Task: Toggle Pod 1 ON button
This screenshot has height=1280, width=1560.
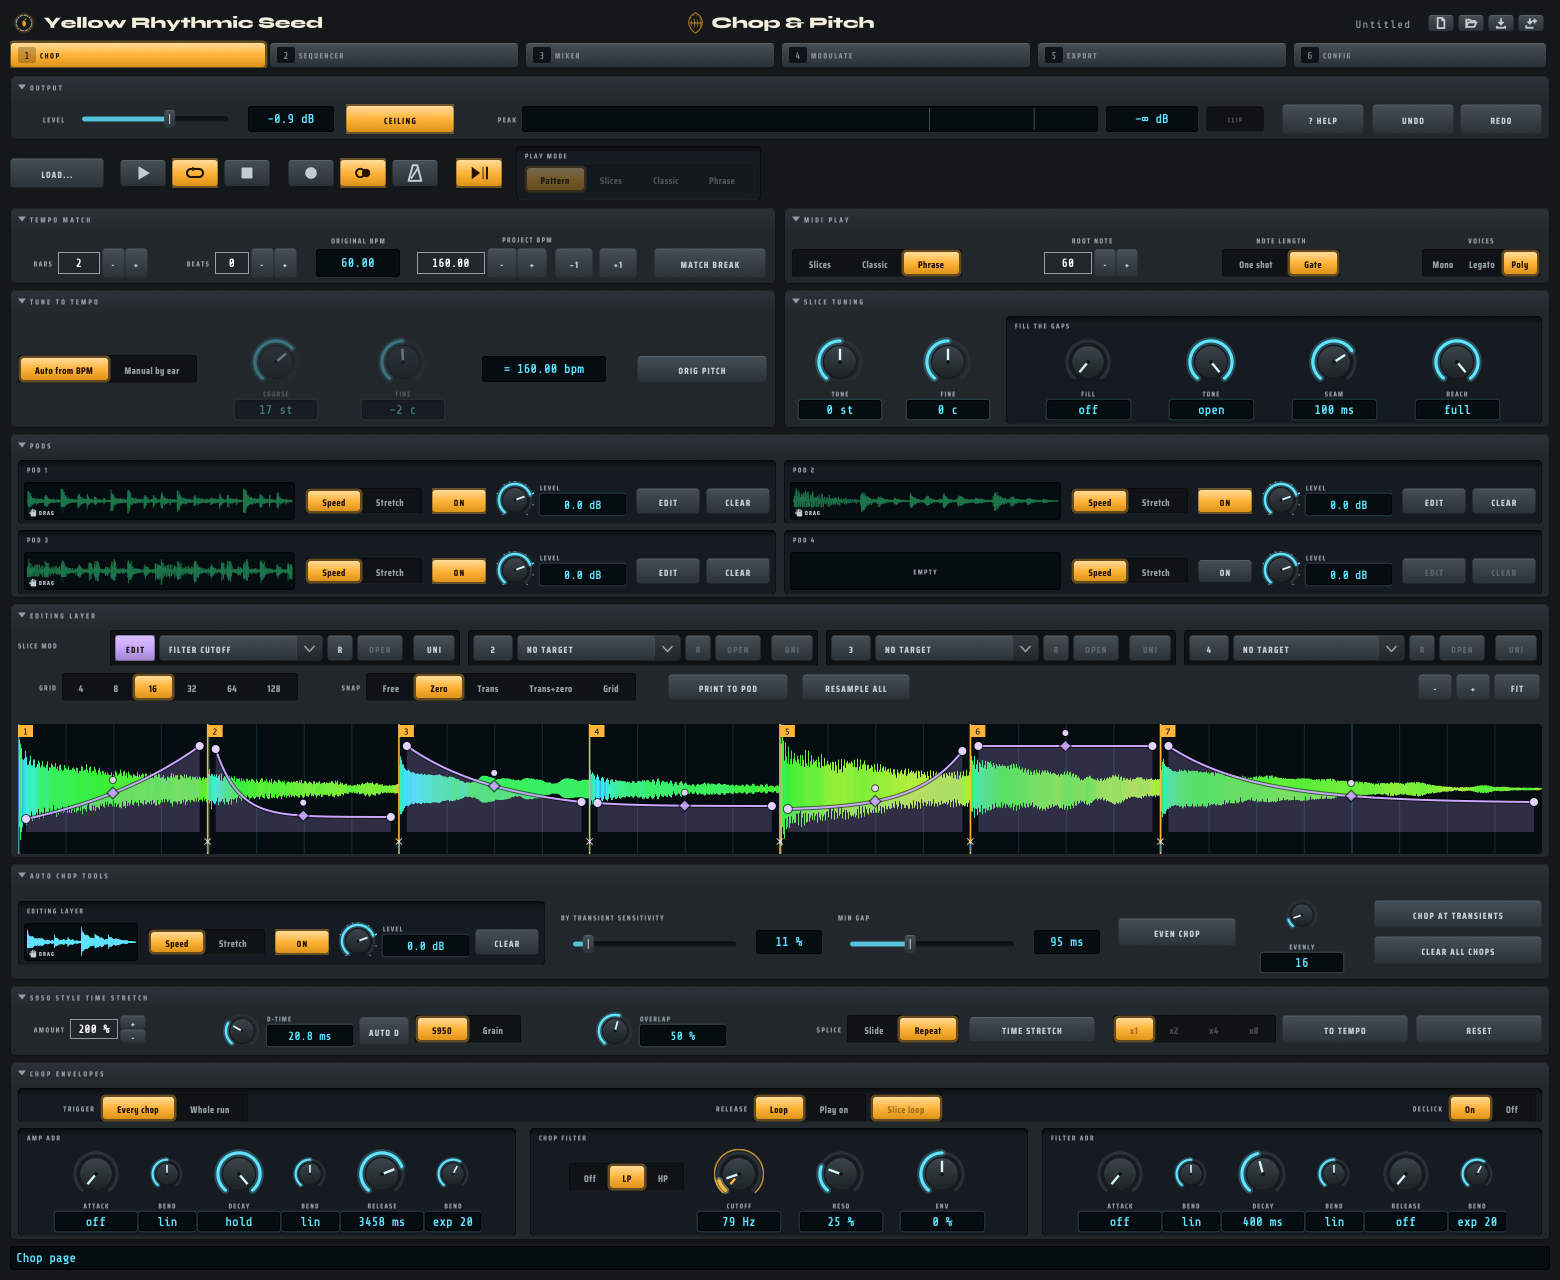Action: (459, 502)
